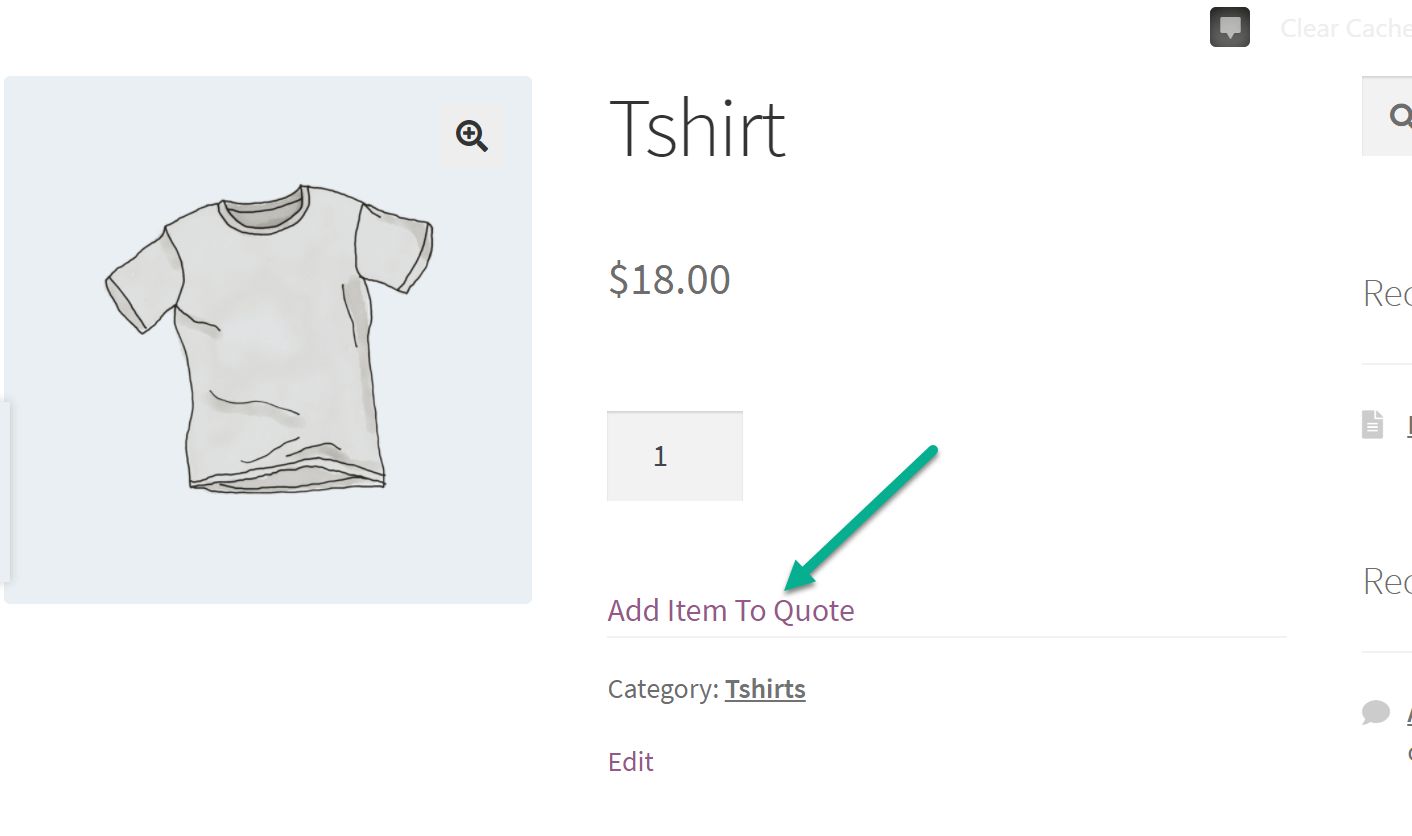
Task: Click the left-edge slide-out panel handle
Action: coord(8,490)
